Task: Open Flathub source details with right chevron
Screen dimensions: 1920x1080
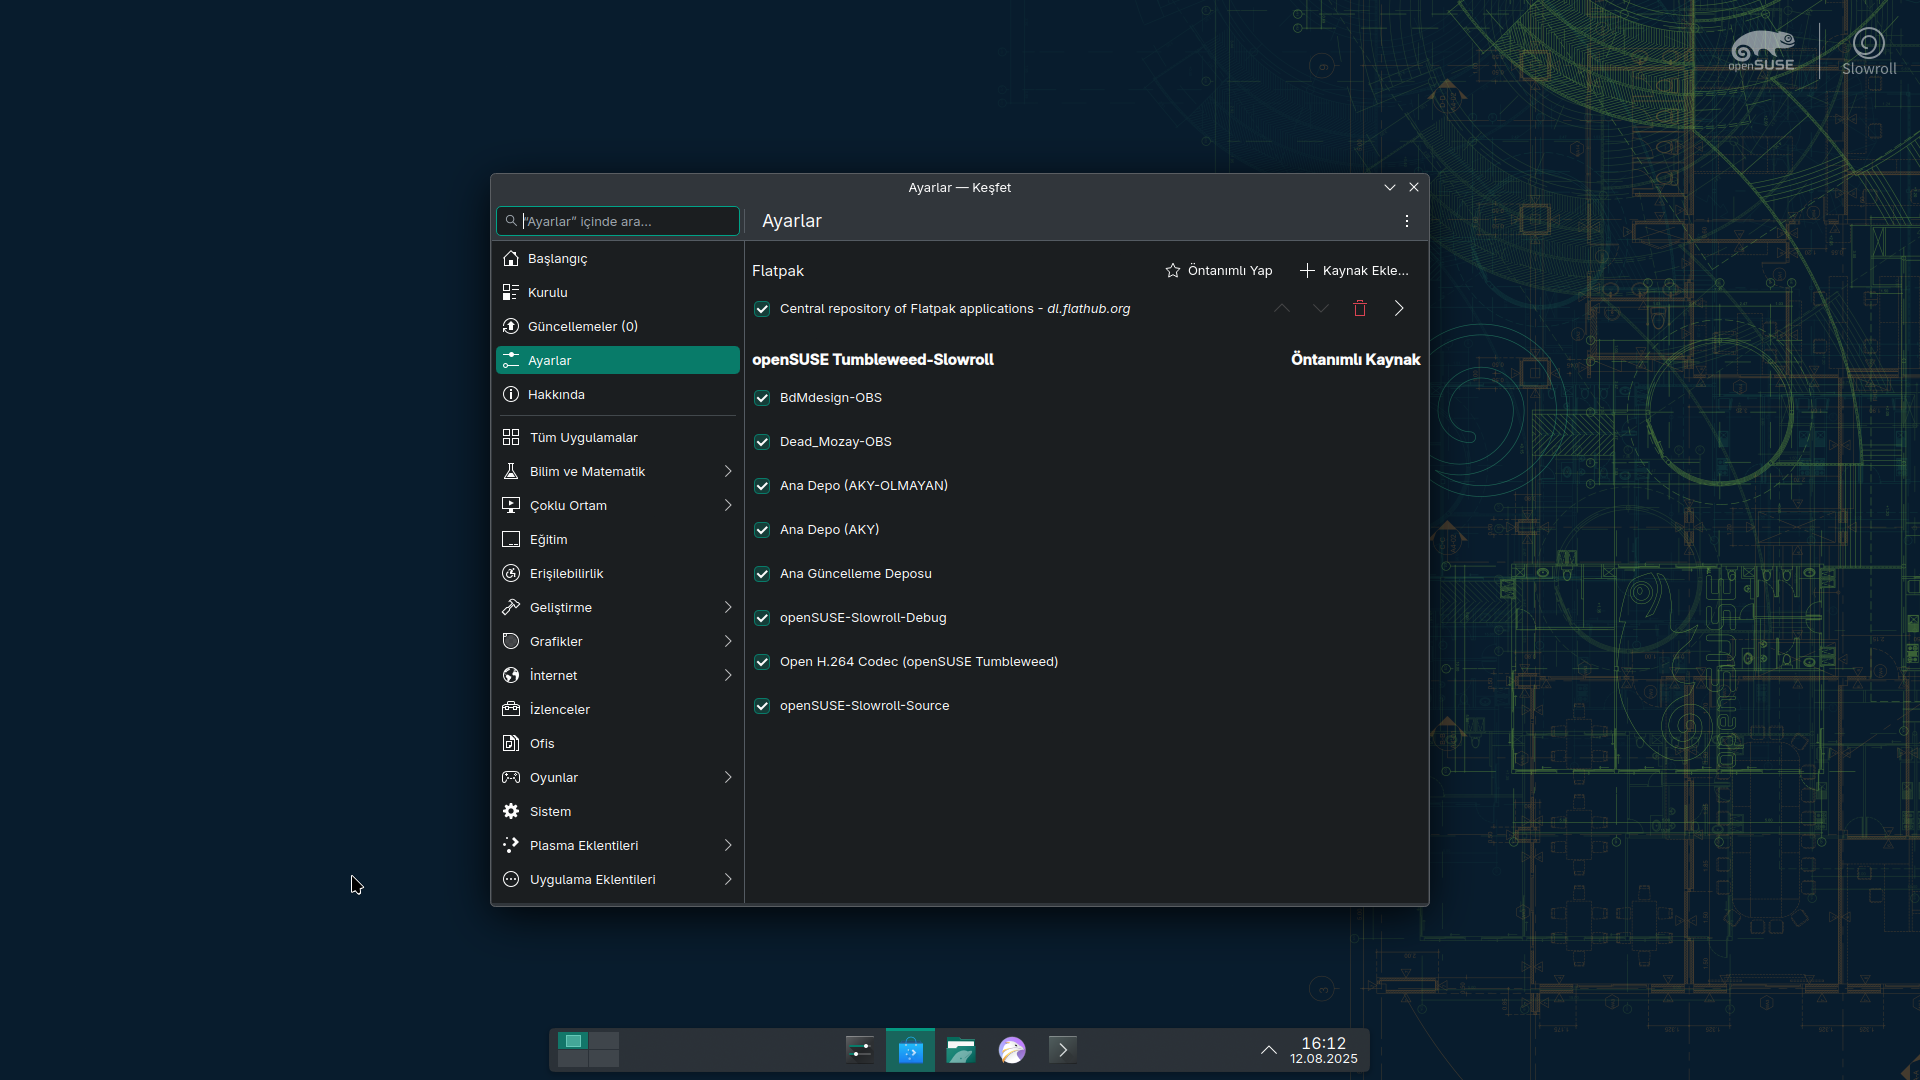Action: pos(1399,308)
